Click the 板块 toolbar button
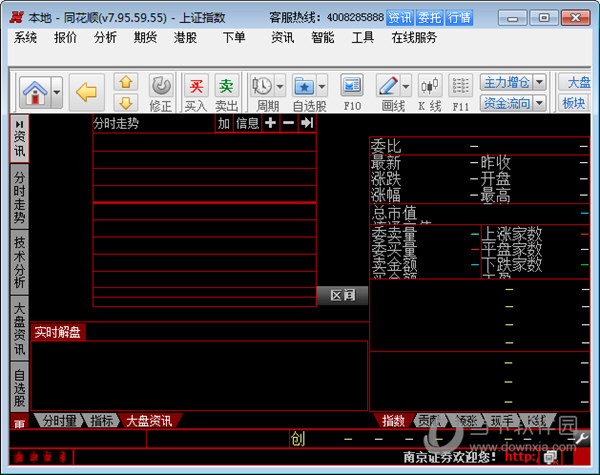The height and width of the screenshot is (475, 600). point(574,103)
